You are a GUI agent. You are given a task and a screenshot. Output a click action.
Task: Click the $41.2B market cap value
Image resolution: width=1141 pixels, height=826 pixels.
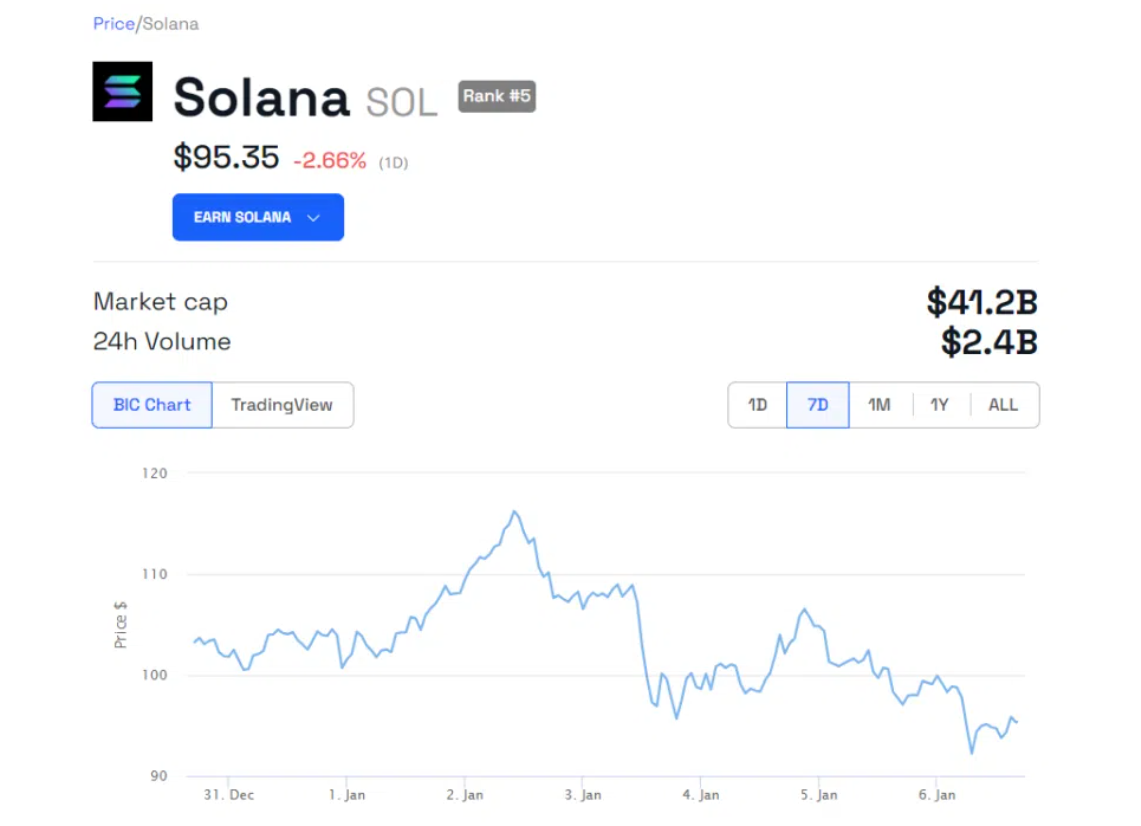tap(981, 302)
